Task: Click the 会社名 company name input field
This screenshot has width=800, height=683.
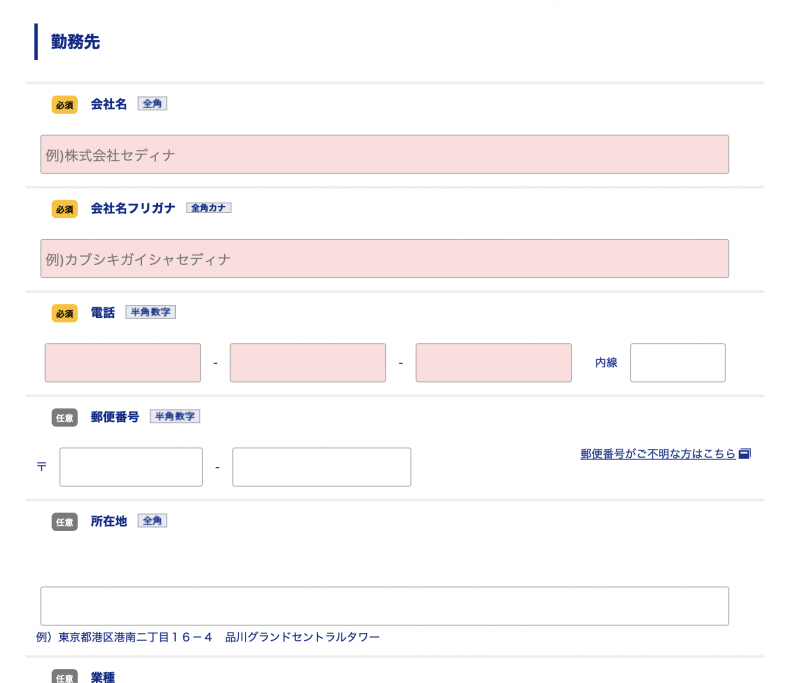Action: click(384, 155)
